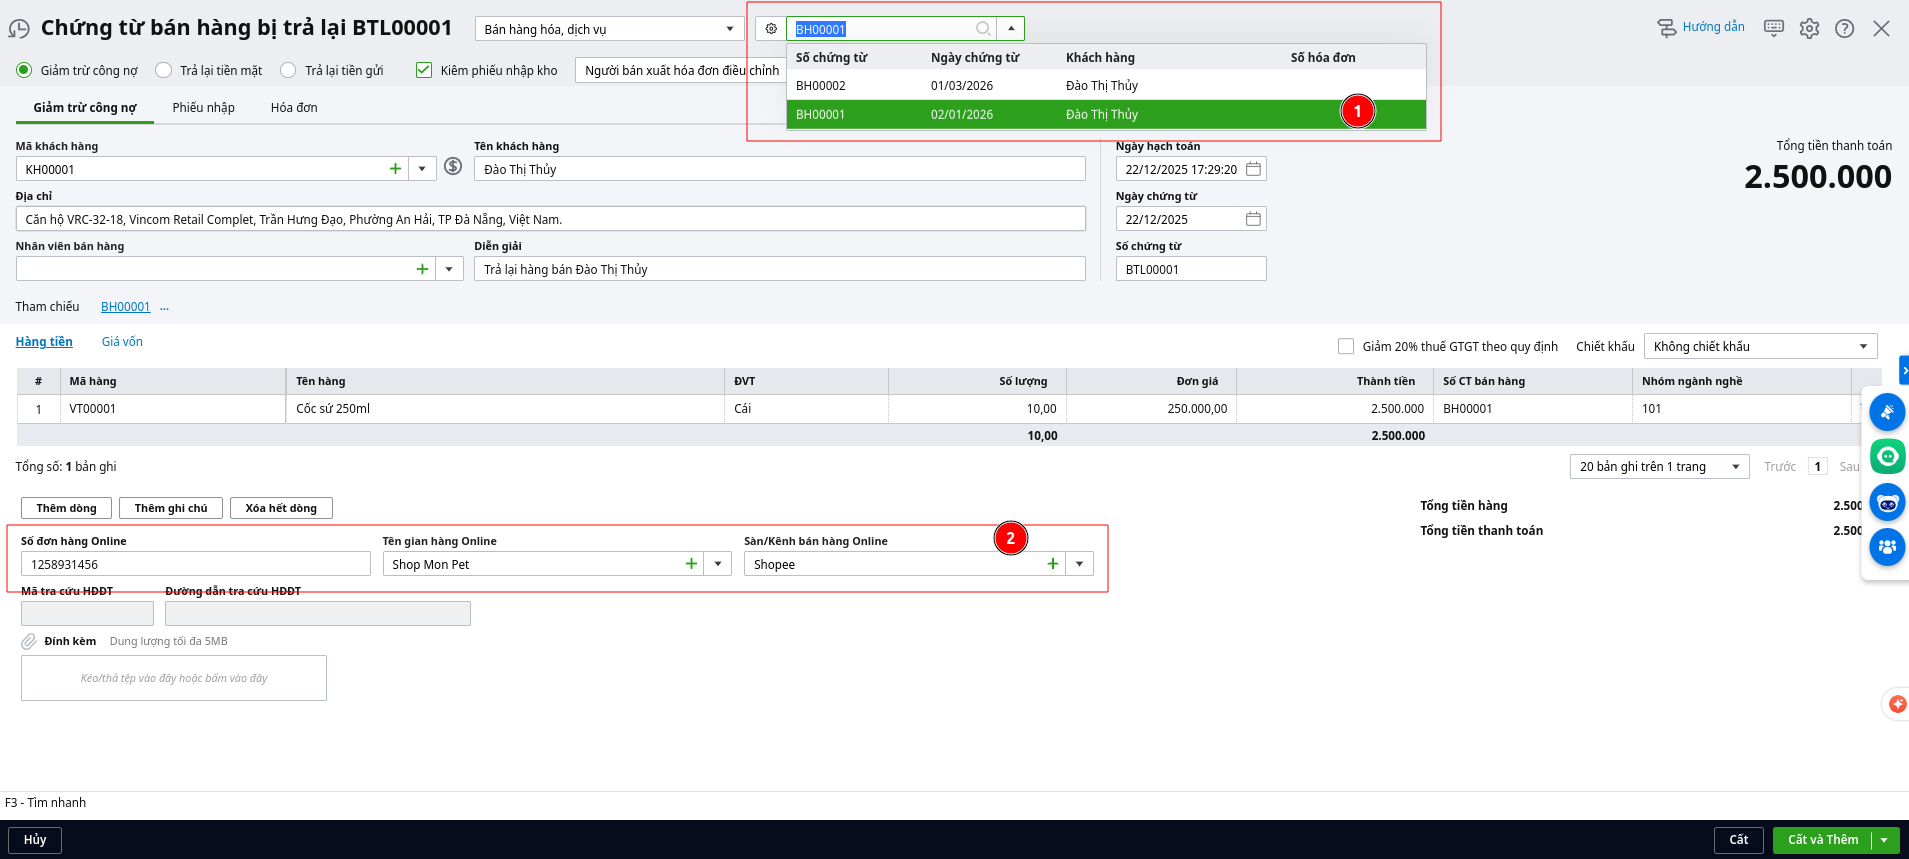Uncheck Kiêm phiếu nhập kho
The image size is (1909, 859).
(424, 70)
